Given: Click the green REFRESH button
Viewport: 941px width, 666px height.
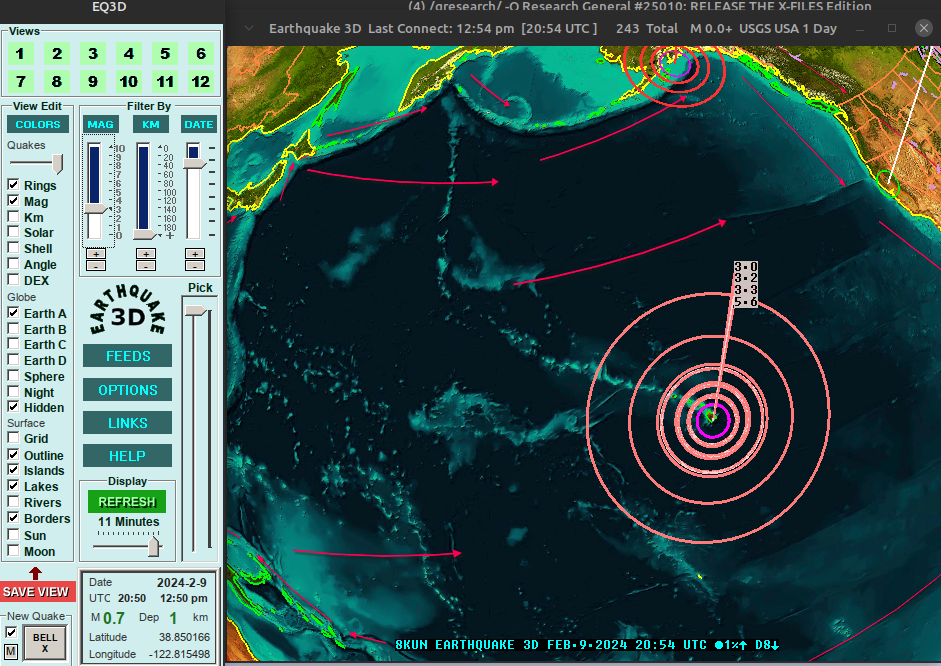Looking at the screenshot, I should tap(127, 502).
